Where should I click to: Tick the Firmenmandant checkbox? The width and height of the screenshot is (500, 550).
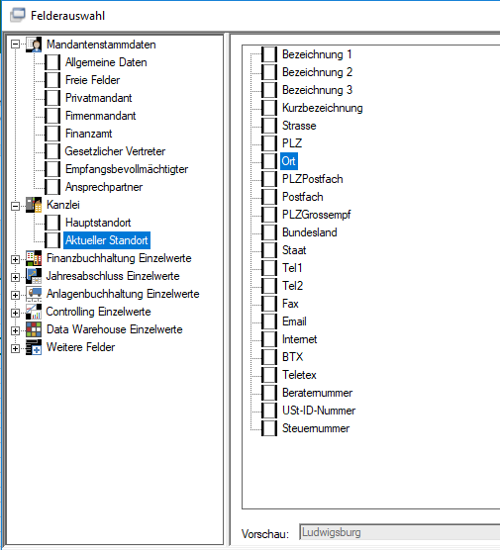pyautogui.click(x=53, y=116)
